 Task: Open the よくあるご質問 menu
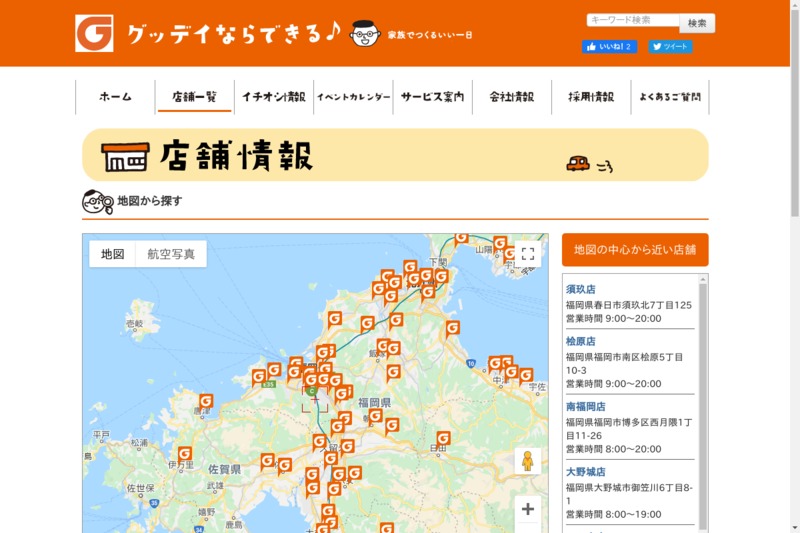(670, 97)
